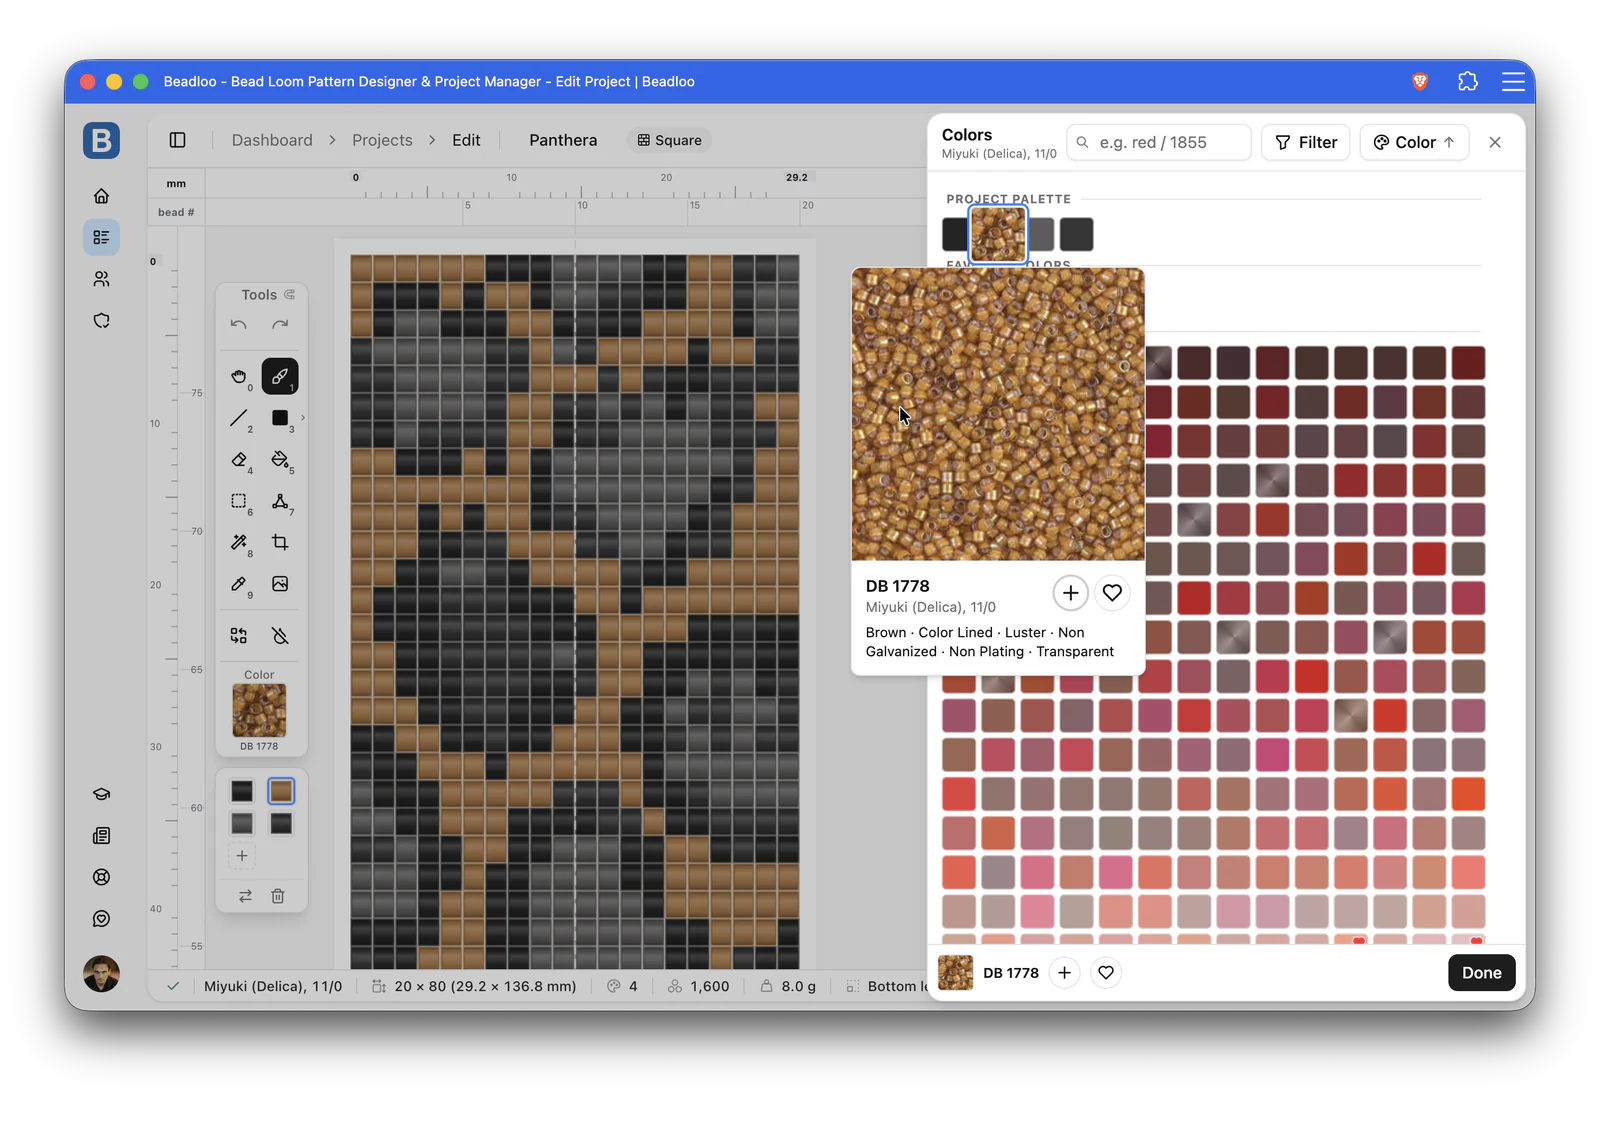Search colors in the search field
1600x1129 pixels.
(x=1159, y=142)
